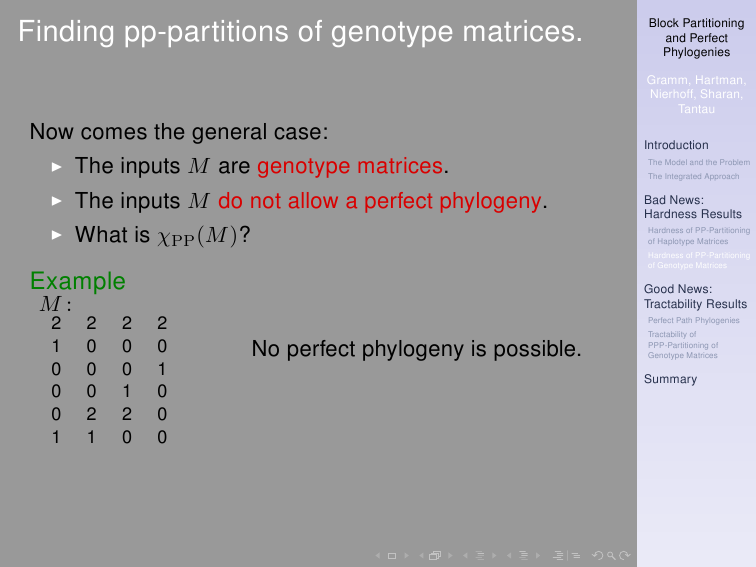Click the go forward redo-arrow icon
This screenshot has height=567, width=756.
click(x=624, y=555)
